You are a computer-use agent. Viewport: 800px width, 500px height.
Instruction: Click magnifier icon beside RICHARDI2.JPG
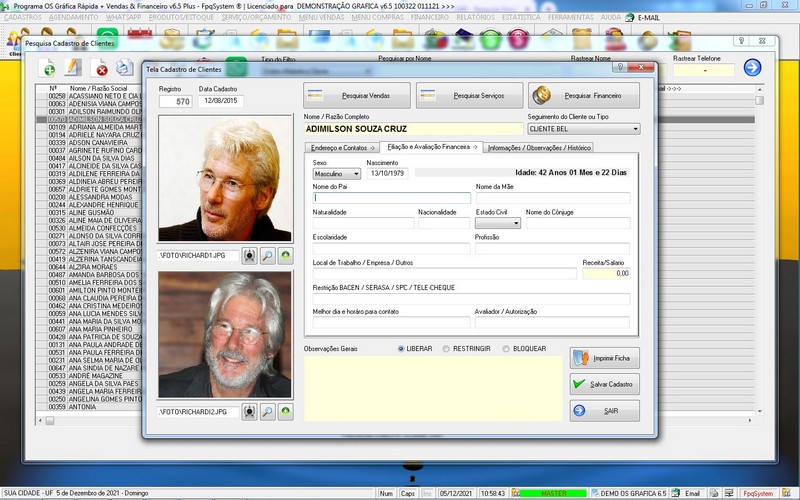click(267, 412)
